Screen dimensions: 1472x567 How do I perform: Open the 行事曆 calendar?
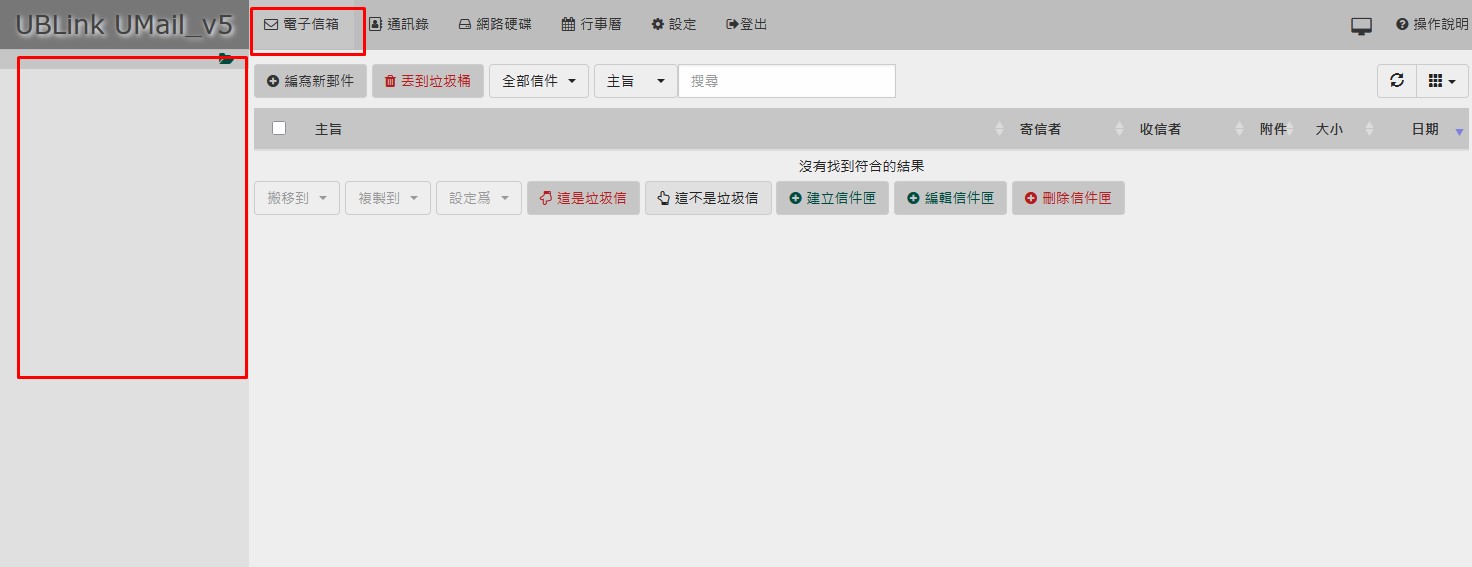tap(591, 24)
